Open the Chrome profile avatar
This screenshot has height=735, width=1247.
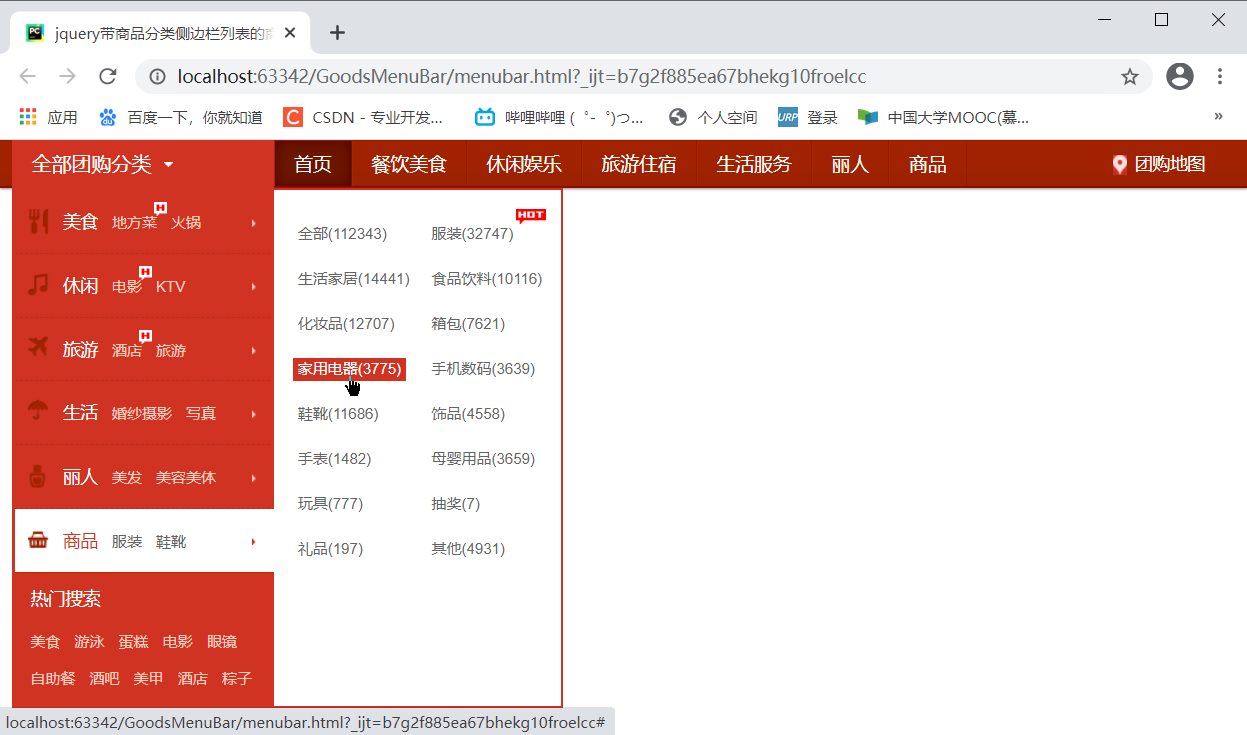1180,76
